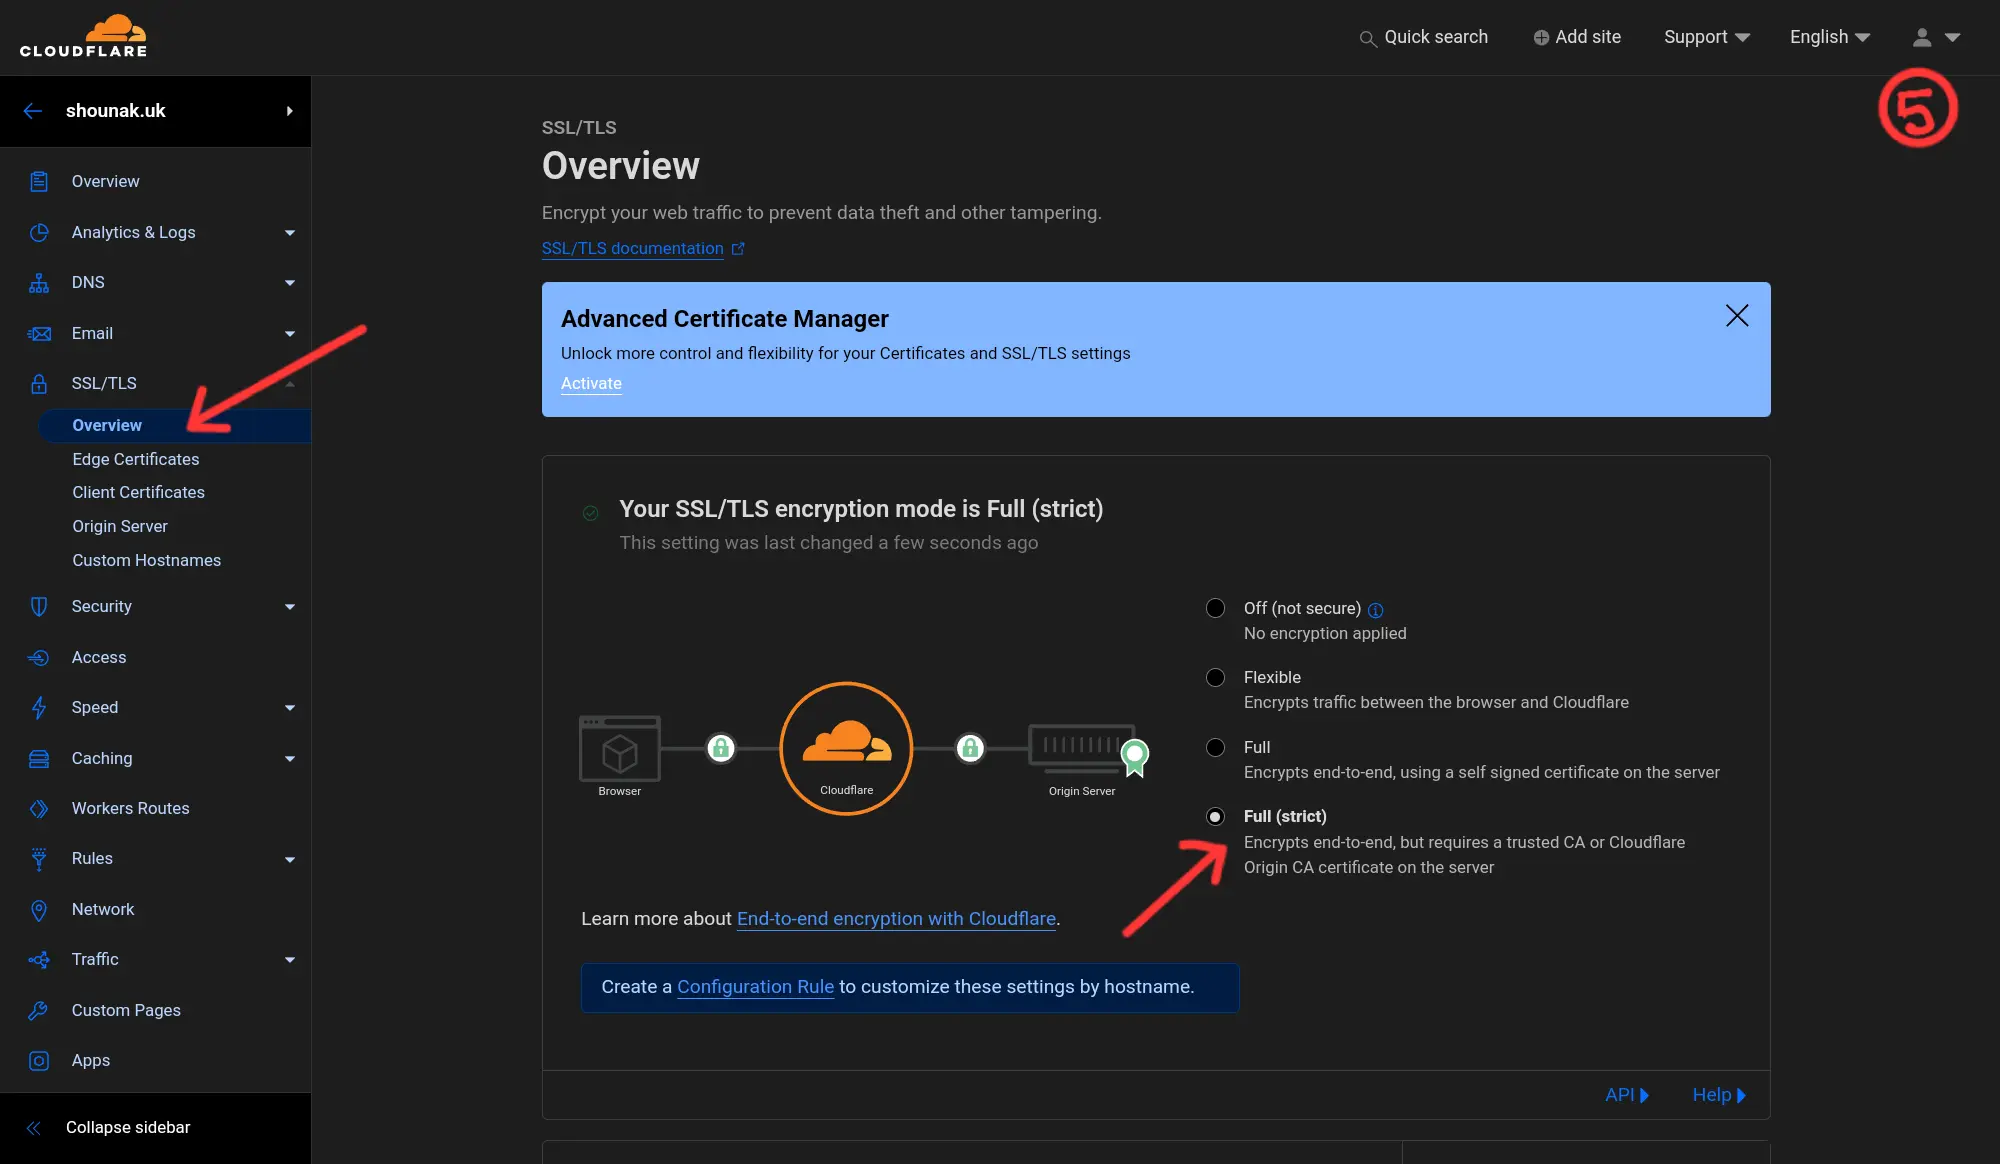Click the Collapse sidebar label
Viewport: 2000px width, 1164px height.
128,1127
